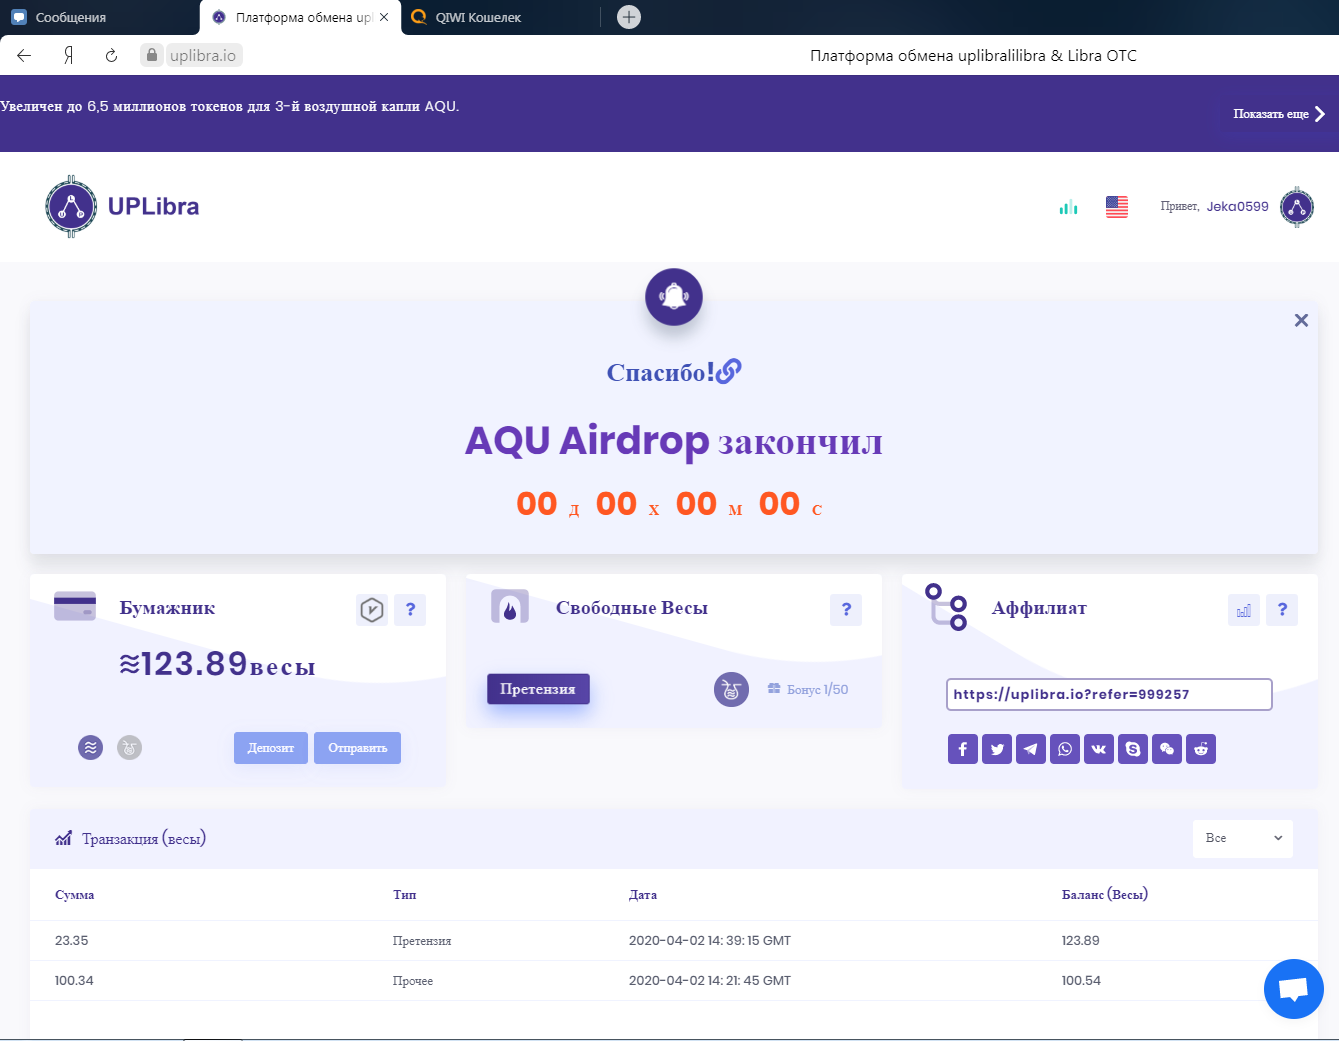This screenshot has width=1339, height=1041.
Task: Click the Отправить button in wallet
Action: click(357, 748)
